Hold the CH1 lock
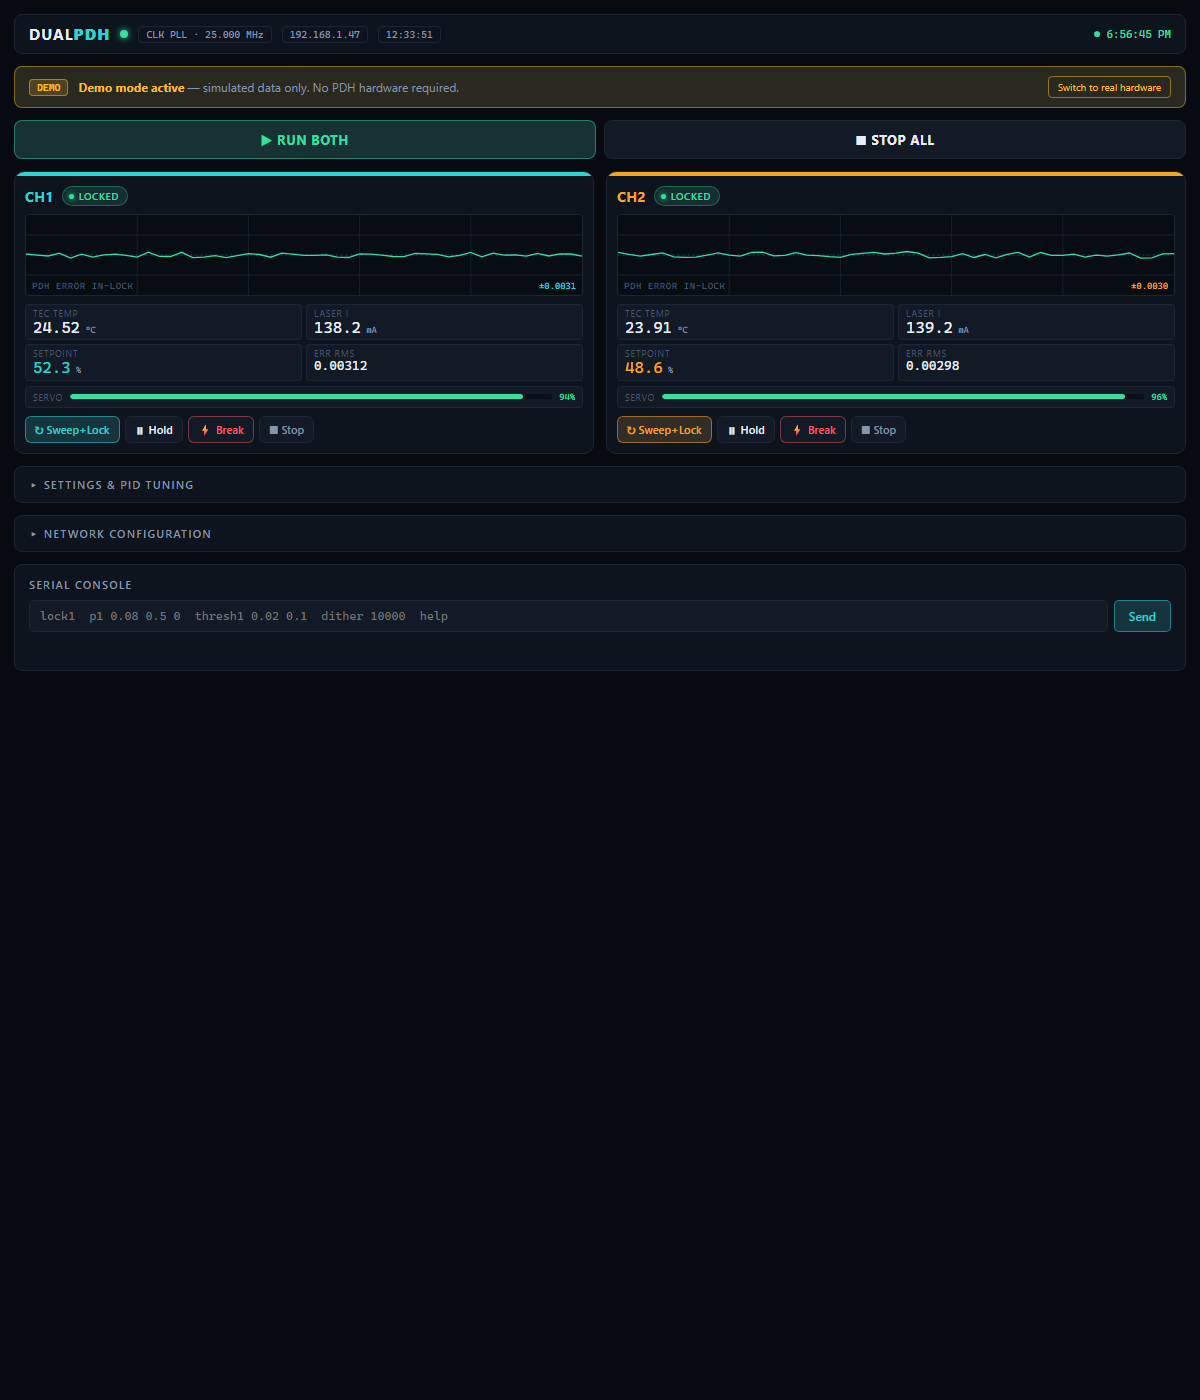This screenshot has height=1400, width=1200. [x=154, y=430]
